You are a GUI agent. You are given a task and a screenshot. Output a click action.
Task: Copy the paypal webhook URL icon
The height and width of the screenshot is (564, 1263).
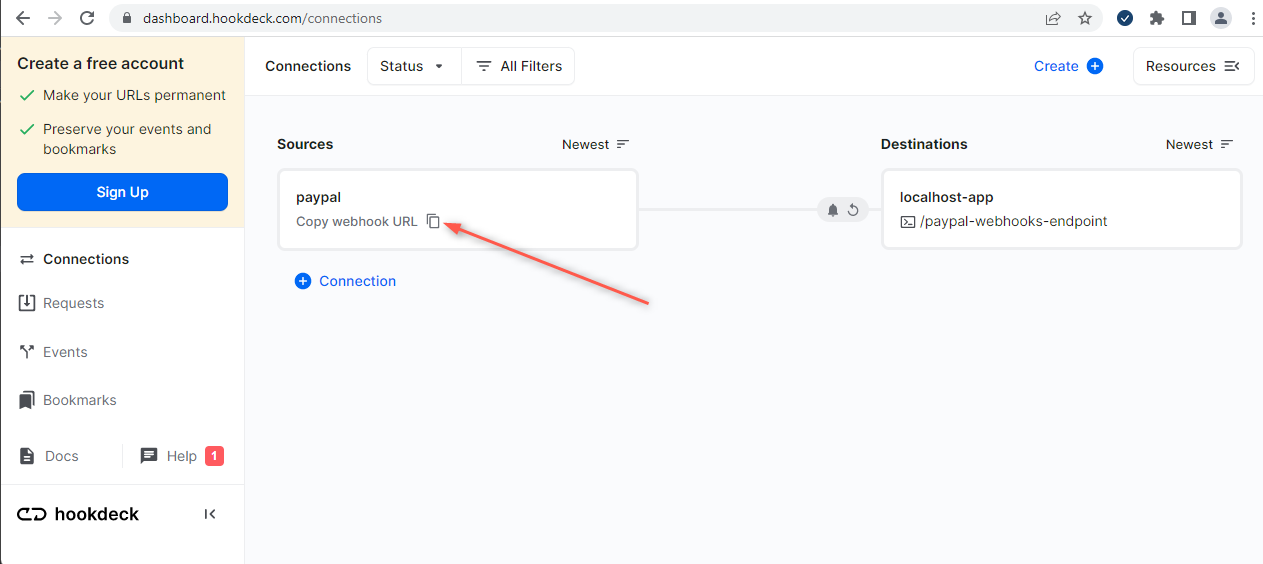(x=433, y=221)
